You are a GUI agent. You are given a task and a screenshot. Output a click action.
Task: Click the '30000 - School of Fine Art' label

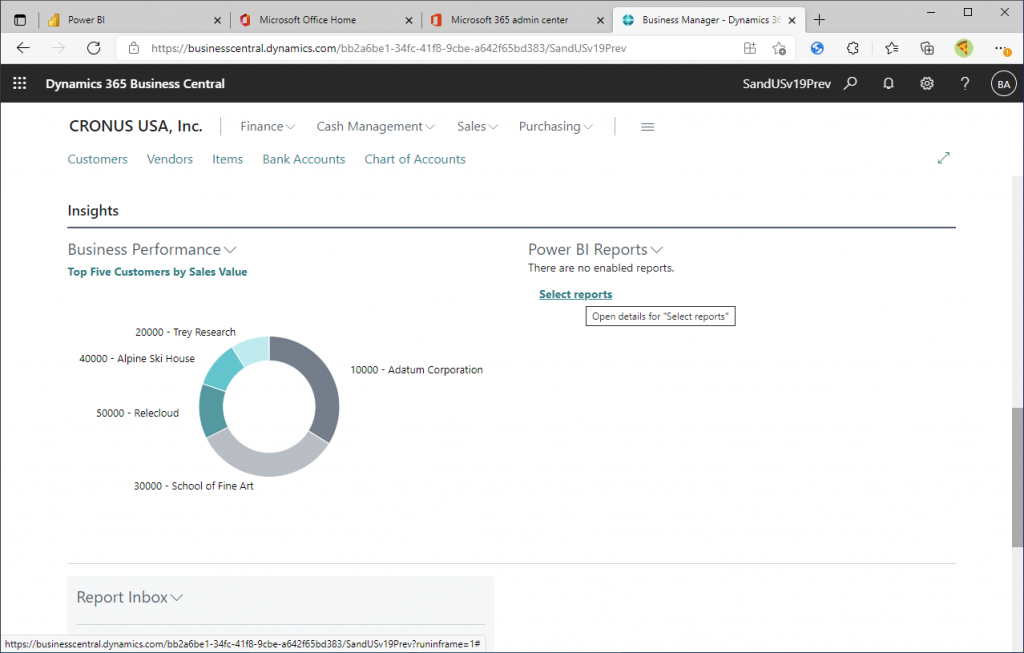coord(194,486)
